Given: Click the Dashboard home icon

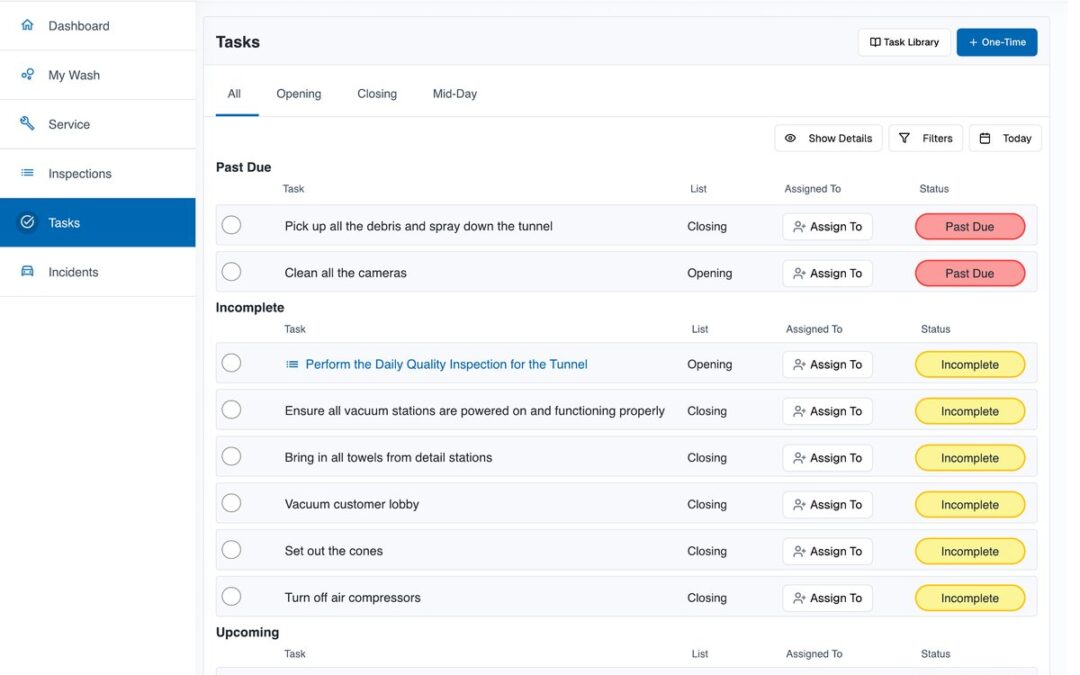Looking at the screenshot, I should 27,25.
